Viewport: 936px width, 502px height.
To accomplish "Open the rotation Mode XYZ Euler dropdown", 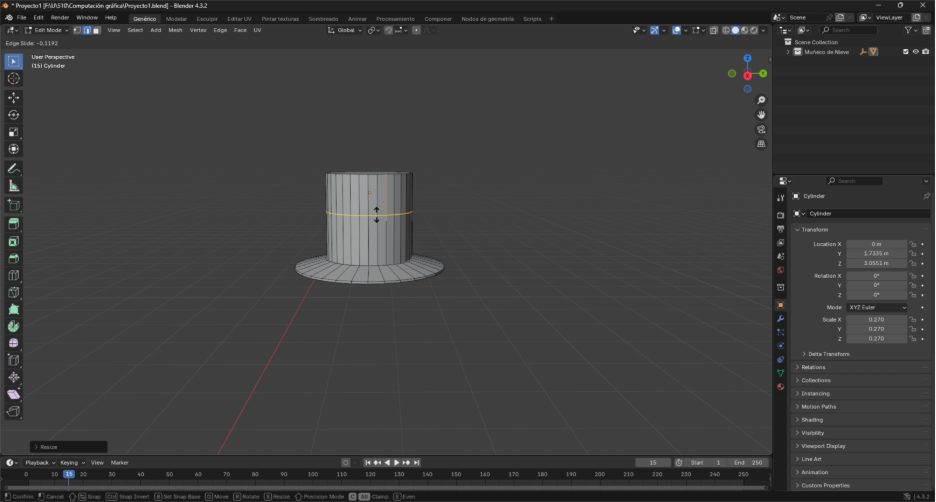I will (877, 307).
